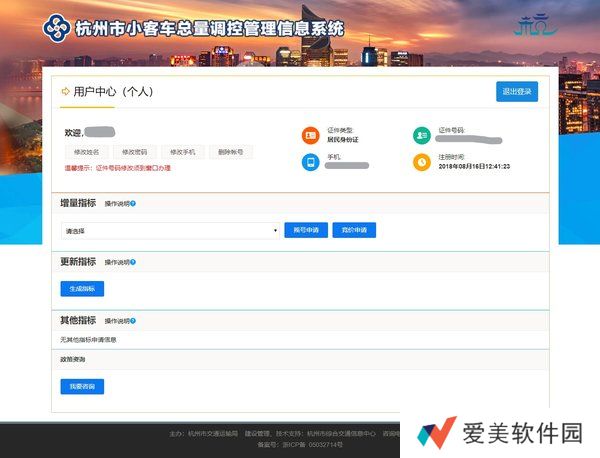
Task: Click the 更新指标 section heading
Action: [78, 262]
